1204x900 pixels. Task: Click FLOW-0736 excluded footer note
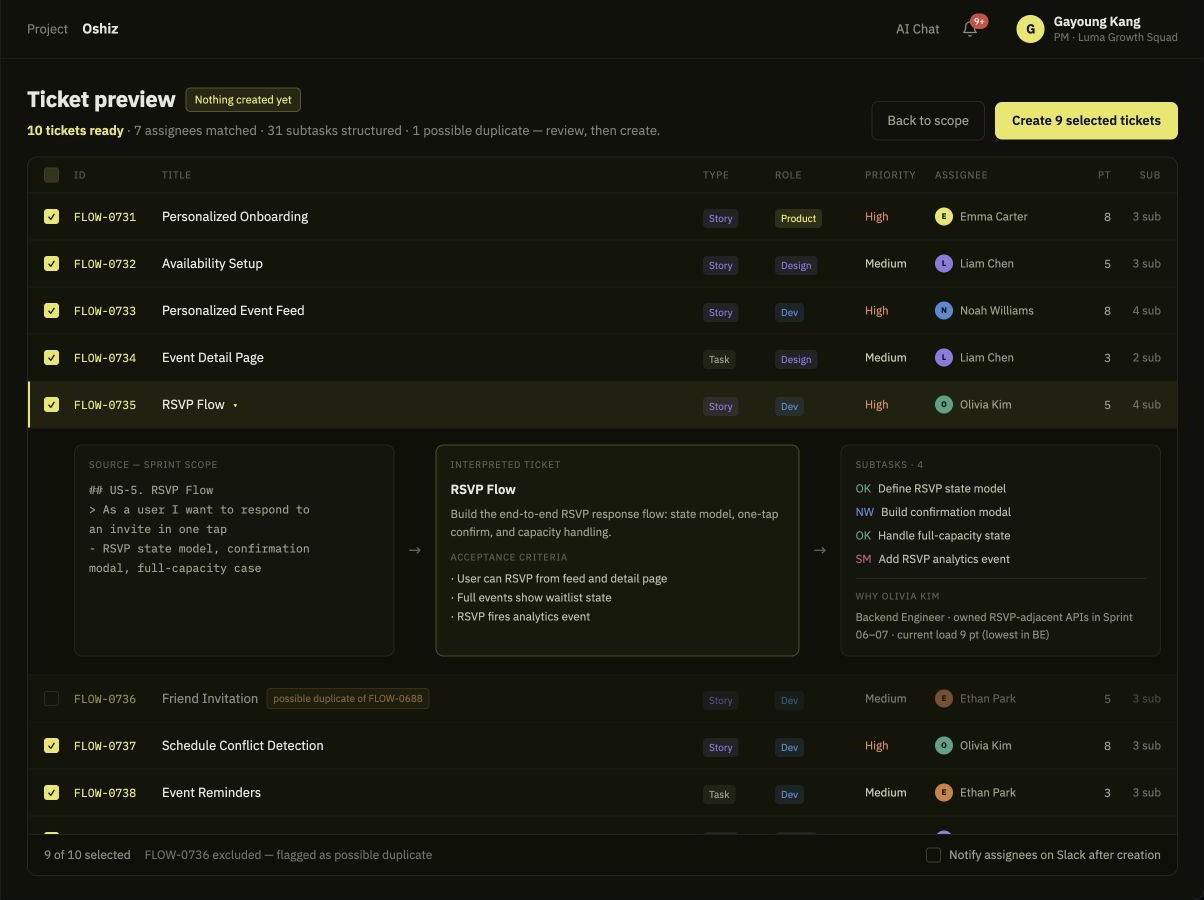[289, 855]
